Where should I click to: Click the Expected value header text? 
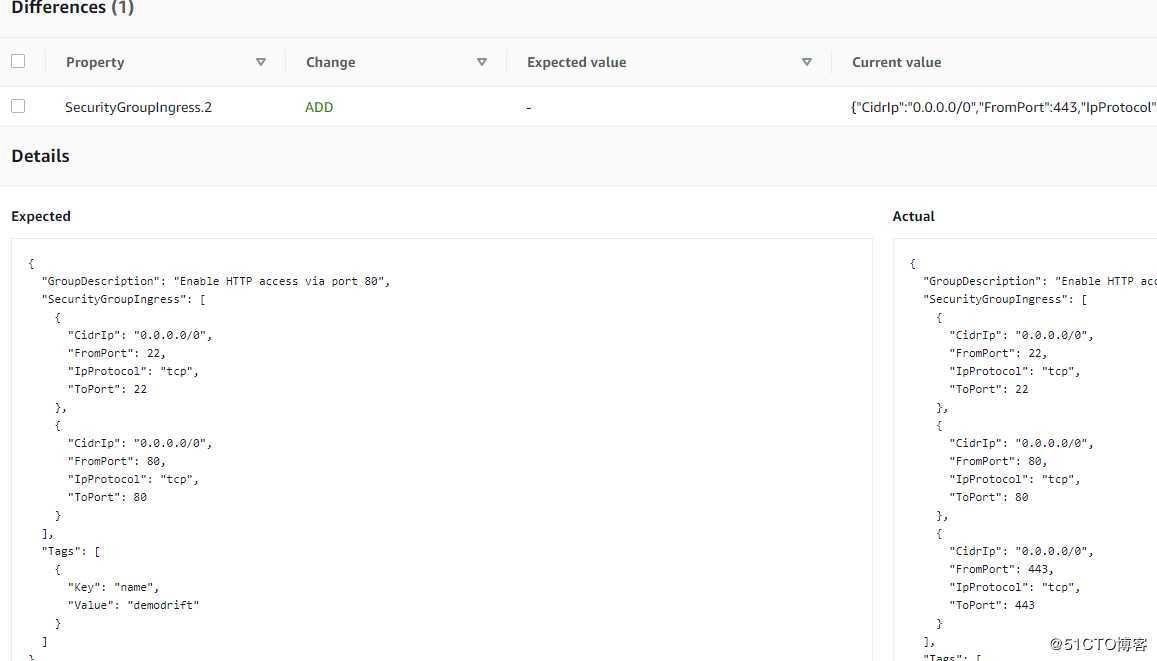576,62
